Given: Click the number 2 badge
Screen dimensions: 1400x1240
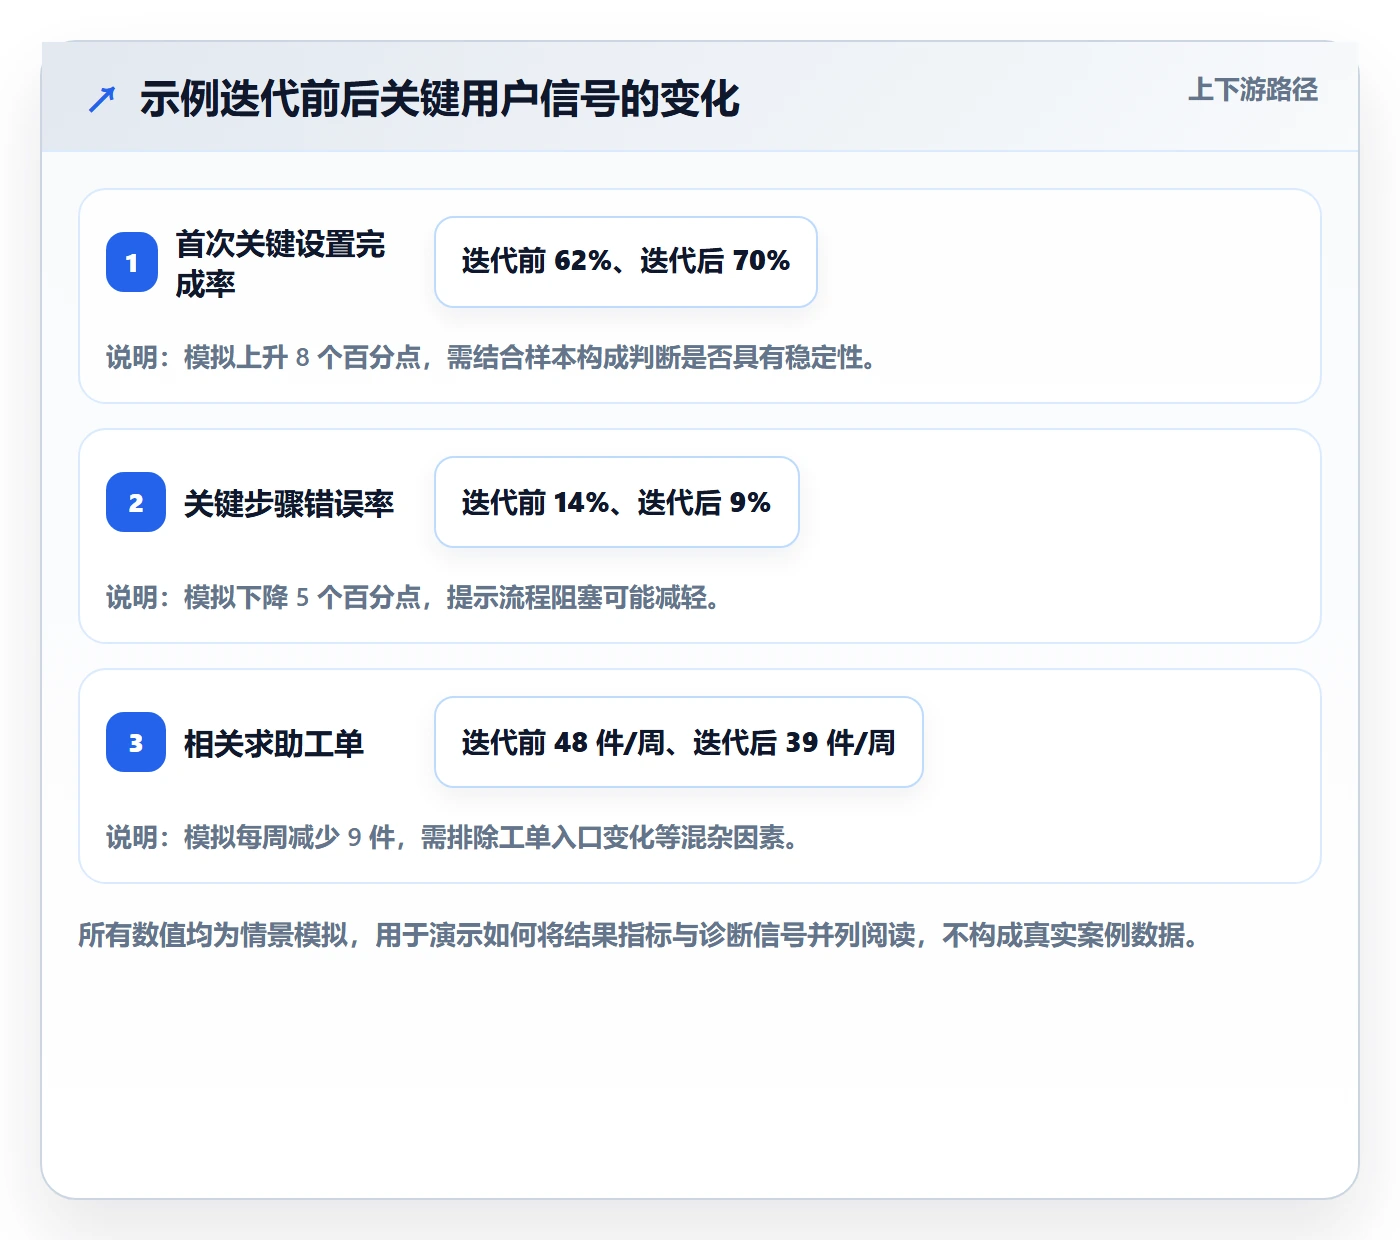Looking at the screenshot, I should pos(136,502).
